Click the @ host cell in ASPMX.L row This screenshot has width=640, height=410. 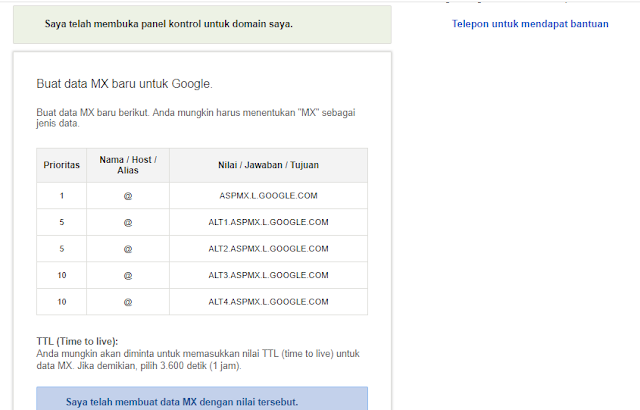coord(128,196)
